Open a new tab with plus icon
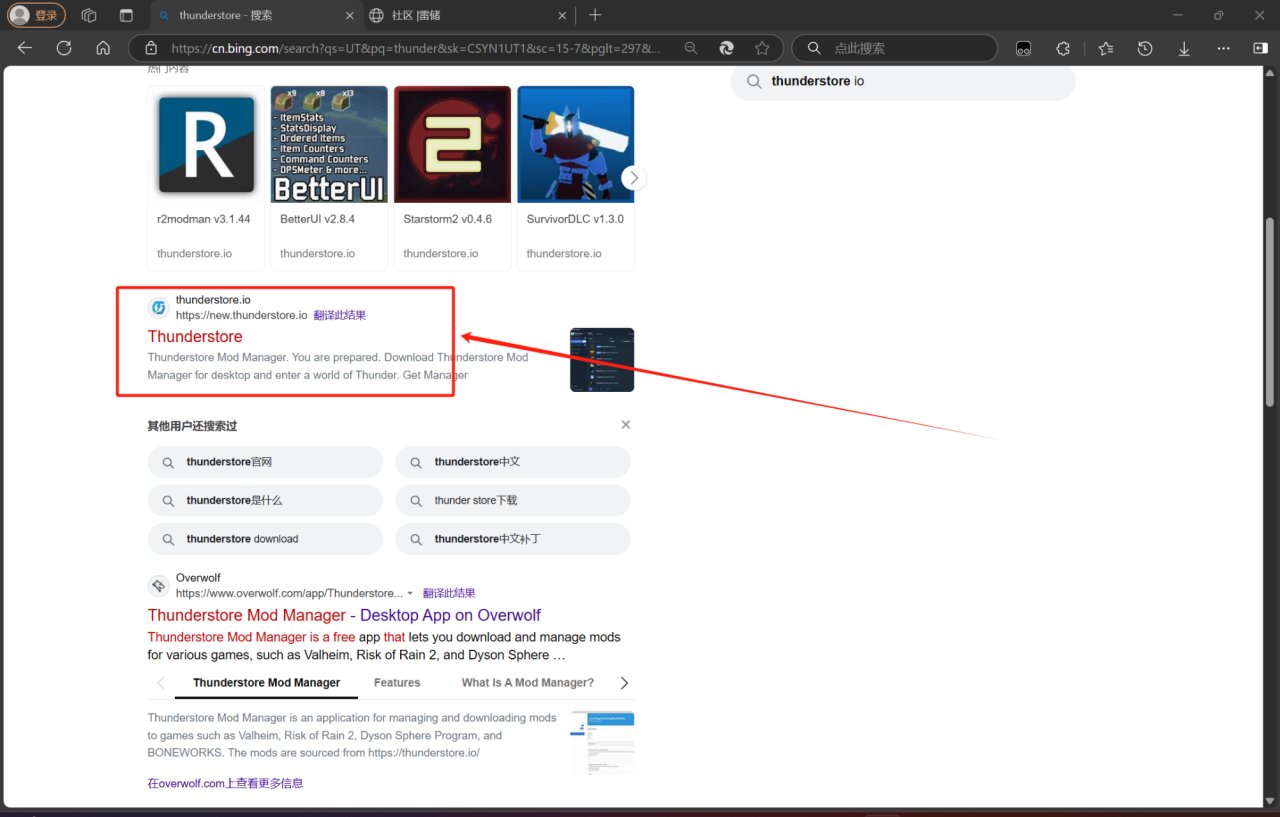Screen dimensions: 1280x817 [x=595, y=15]
